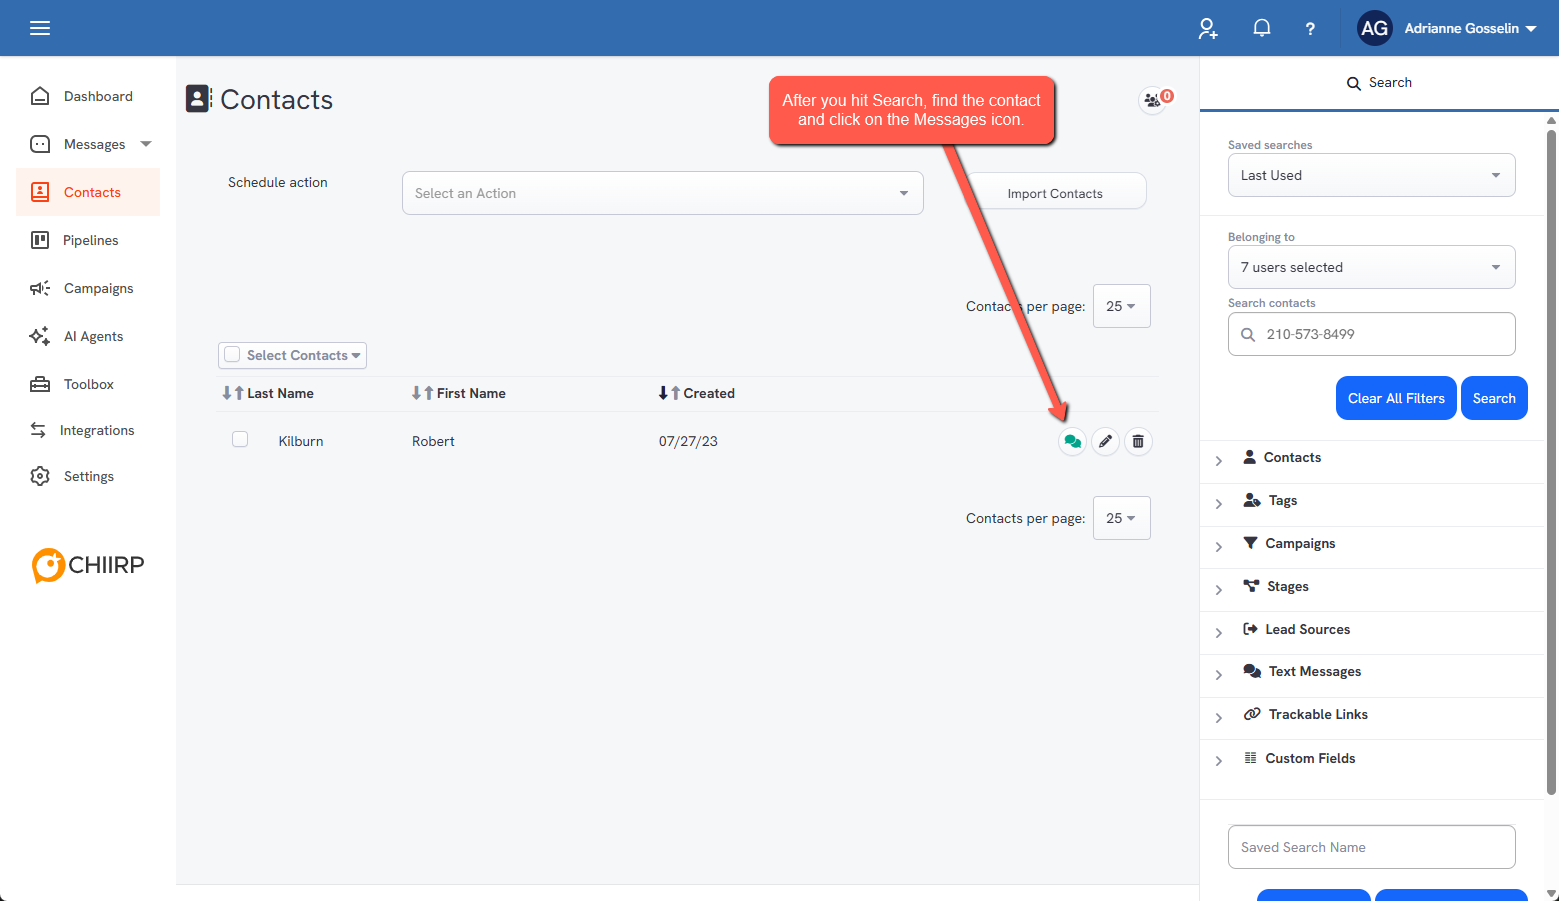The height and width of the screenshot is (901, 1559).
Task: Click the Clear All Filters button
Action: (1396, 398)
